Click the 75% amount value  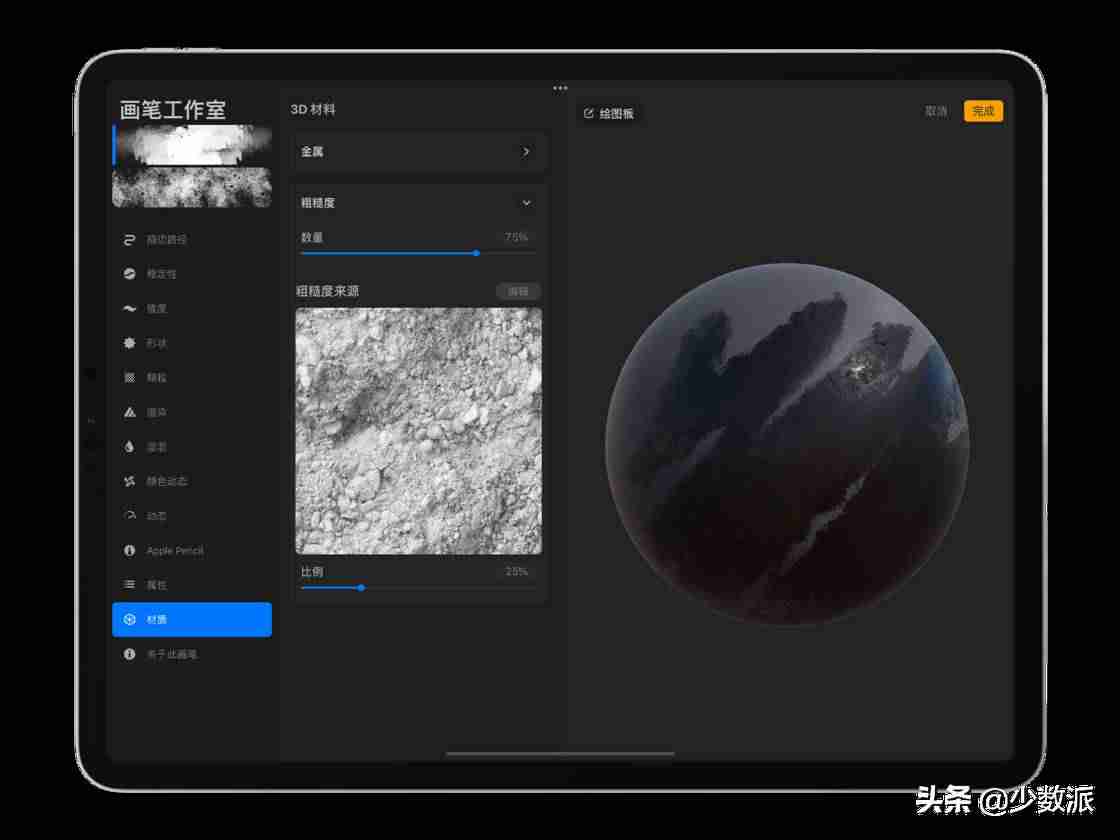point(516,236)
